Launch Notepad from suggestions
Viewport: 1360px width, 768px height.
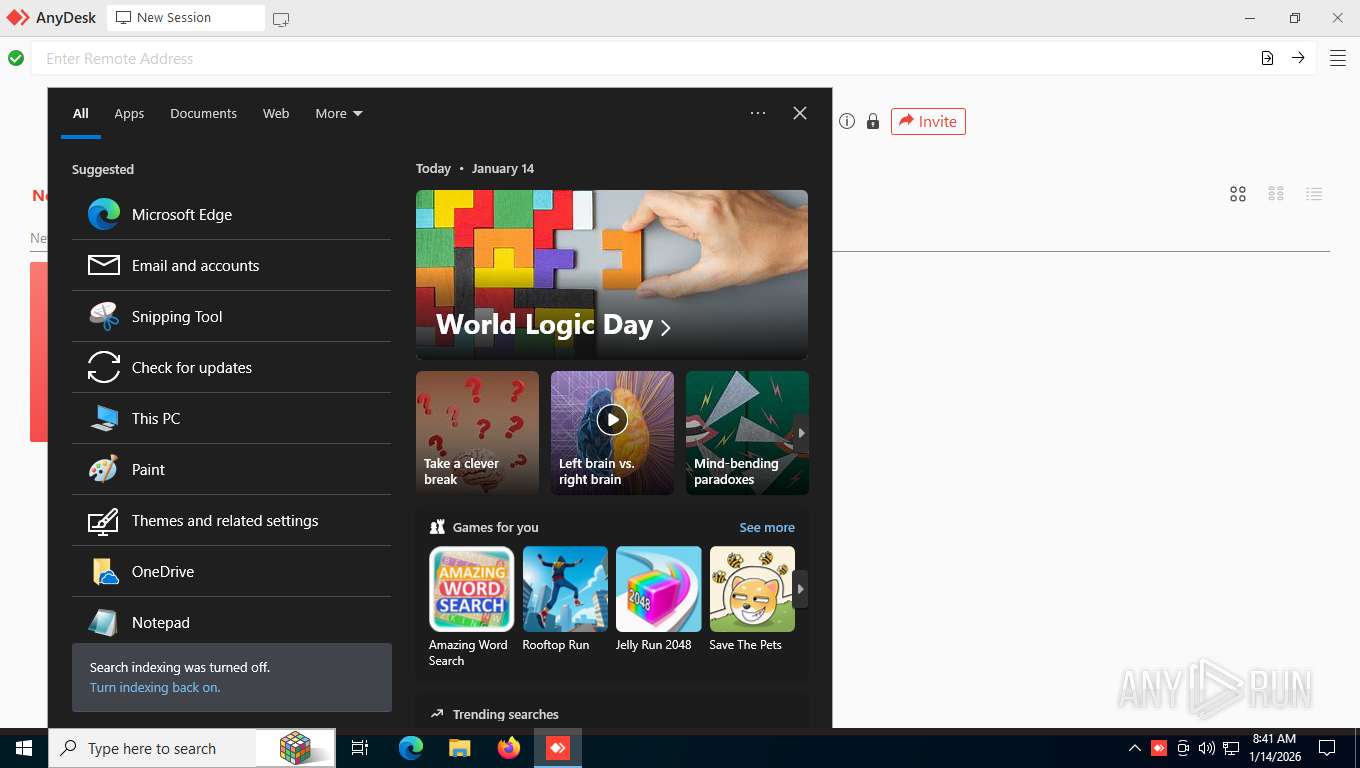pos(231,620)
